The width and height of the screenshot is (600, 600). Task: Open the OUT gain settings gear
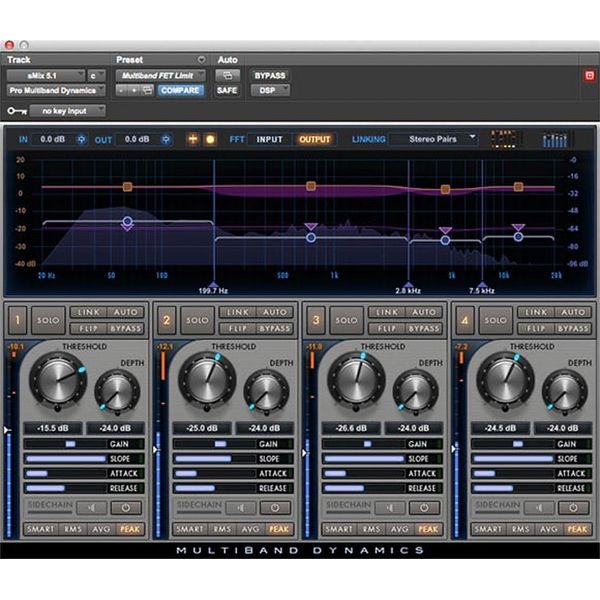click(x=166, y=139)
